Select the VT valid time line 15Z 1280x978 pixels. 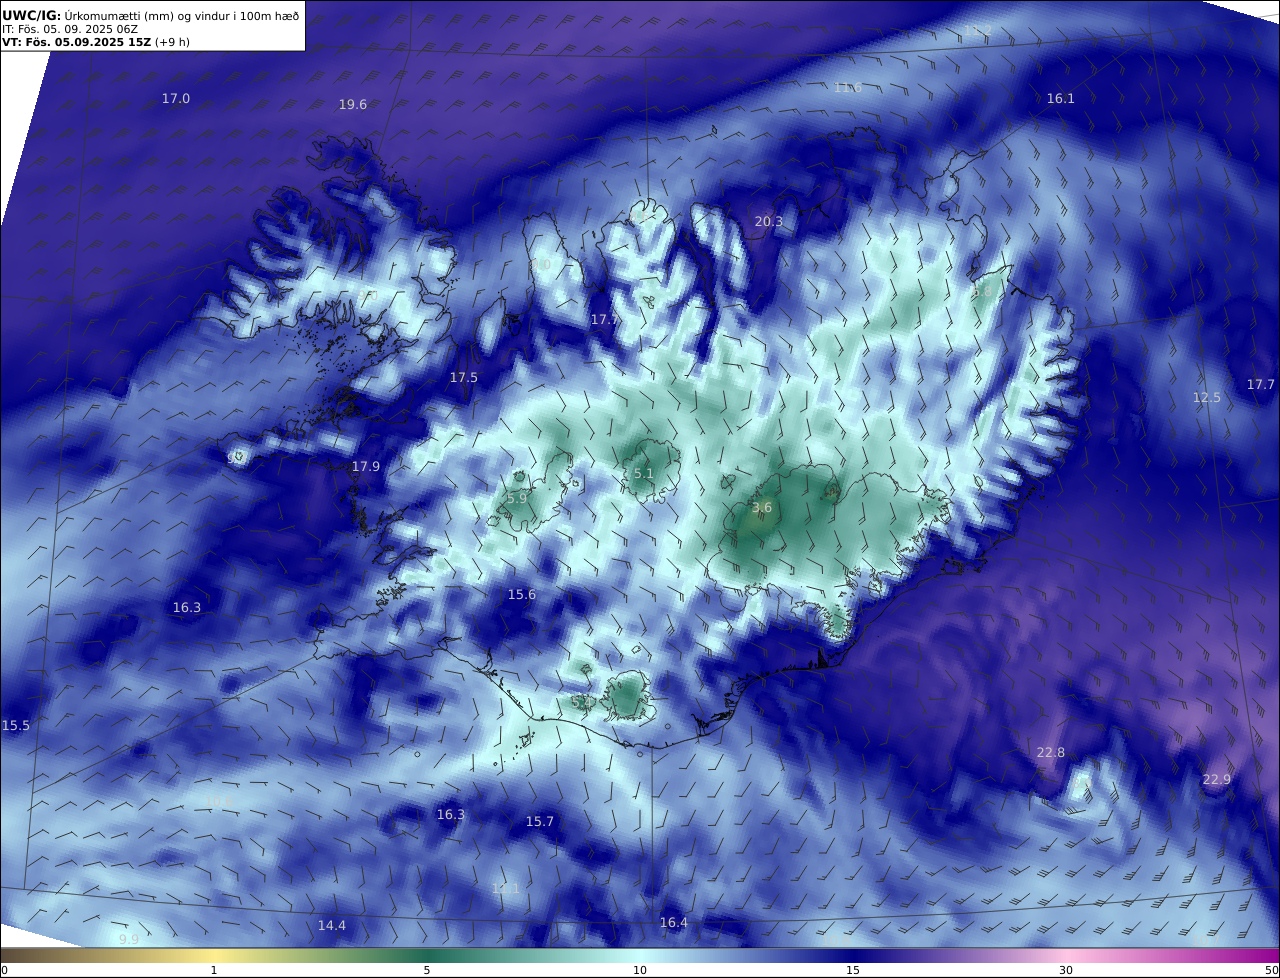click(96, 42)
